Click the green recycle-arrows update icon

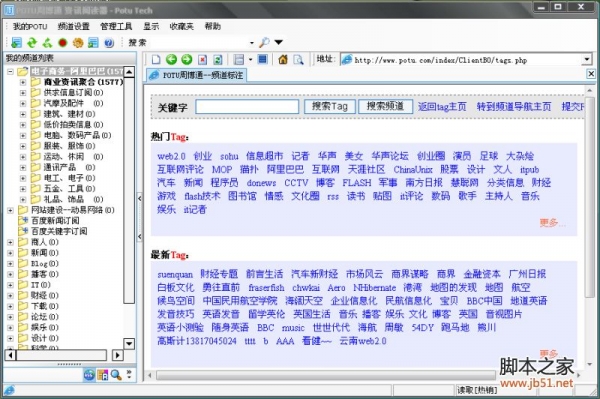[47, 42]
